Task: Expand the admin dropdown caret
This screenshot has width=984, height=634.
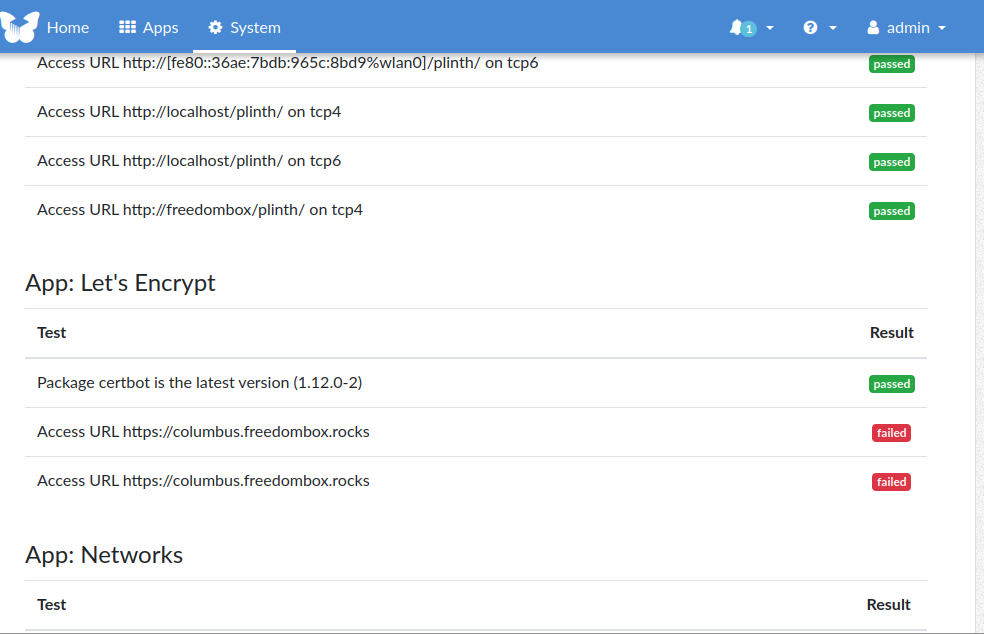Action: (942, 28)
